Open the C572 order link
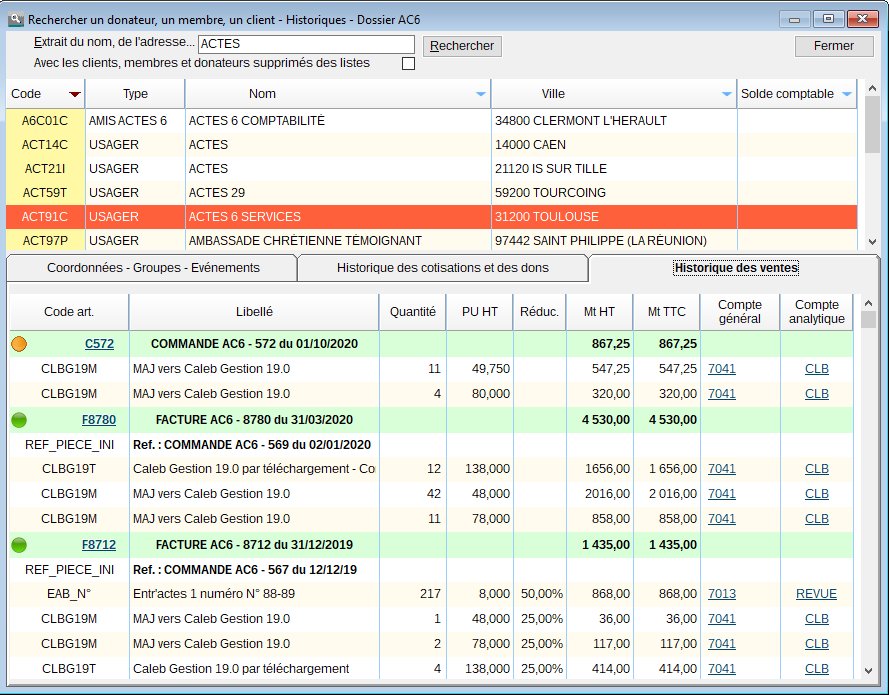This screenshot has height=695, width=889. tap(99, 344)
